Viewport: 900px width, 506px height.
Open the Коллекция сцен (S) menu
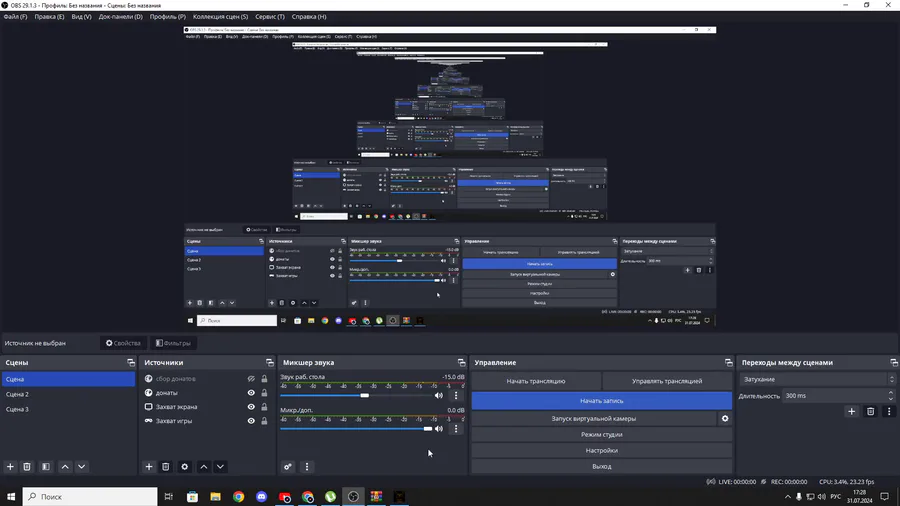click(x=220, y=17)
